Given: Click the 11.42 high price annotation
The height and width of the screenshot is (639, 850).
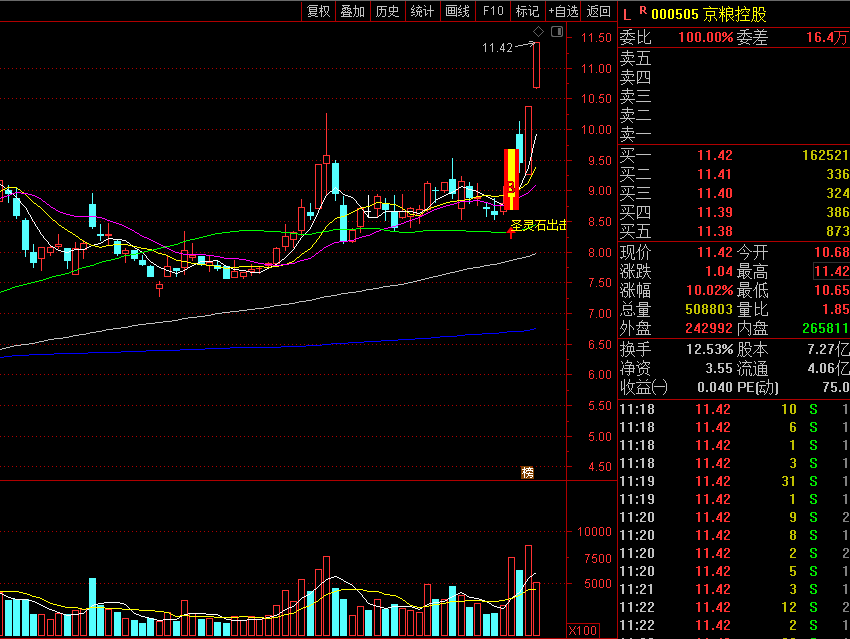Looking at the screenshot, I should pyautogui.click(x=497, y=48).
